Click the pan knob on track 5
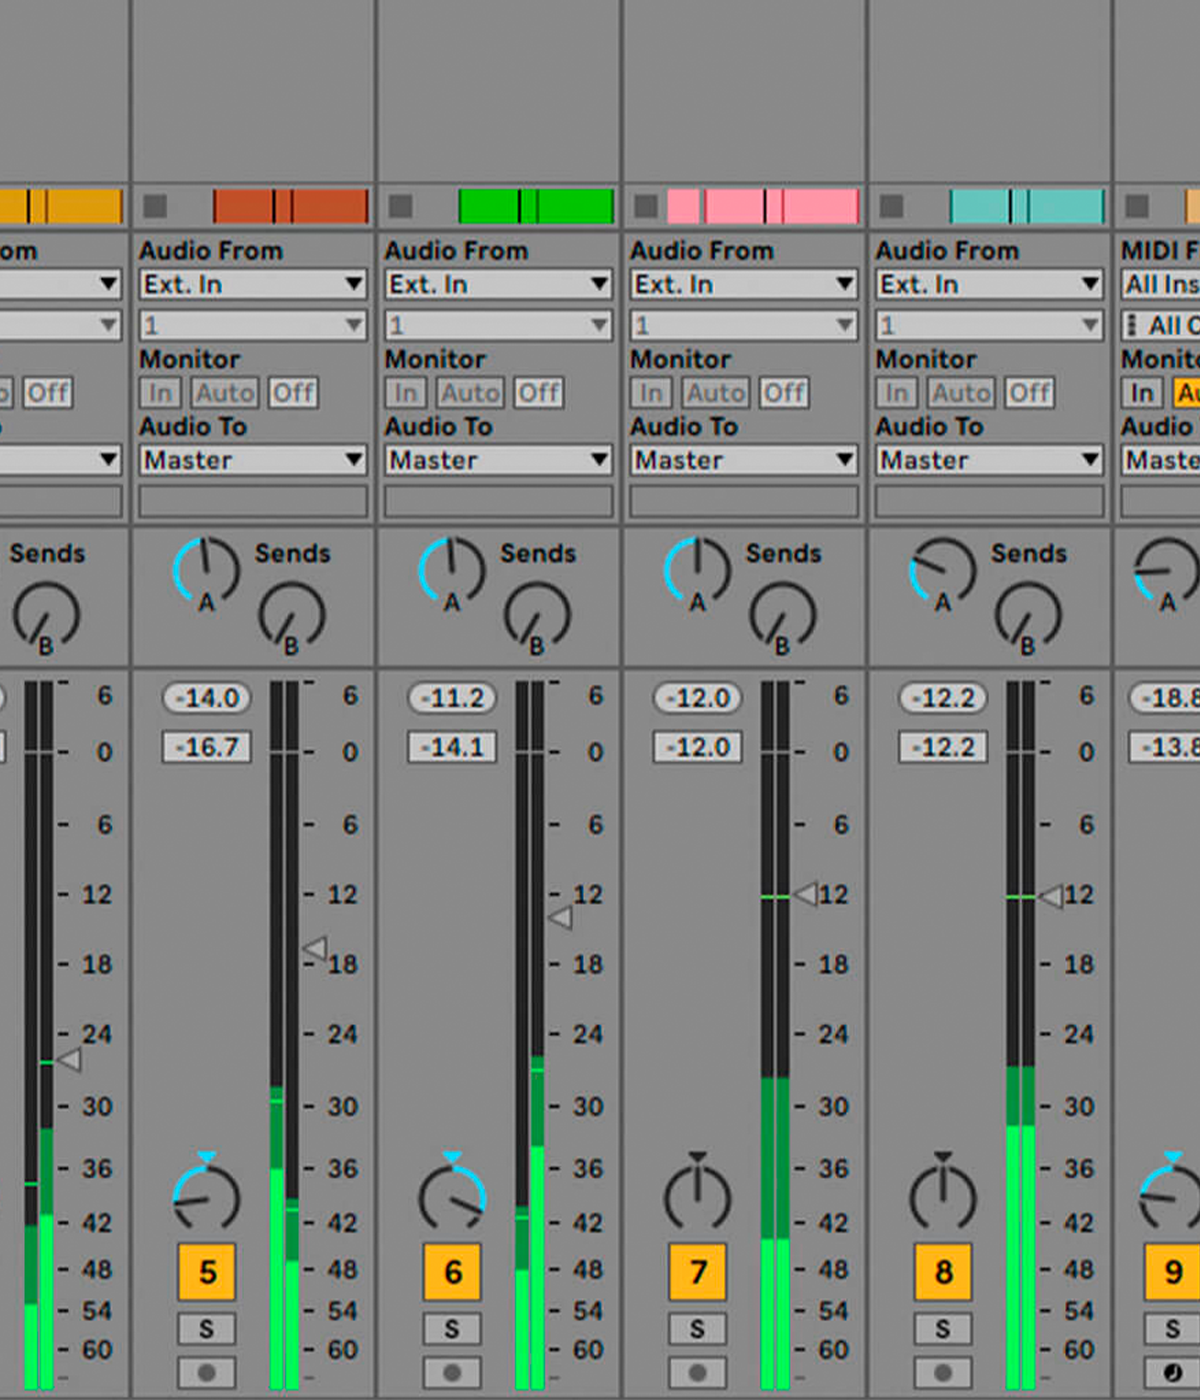Image resolution: width=1200 pixels, height=1400 pixels. click(206, 1197)
